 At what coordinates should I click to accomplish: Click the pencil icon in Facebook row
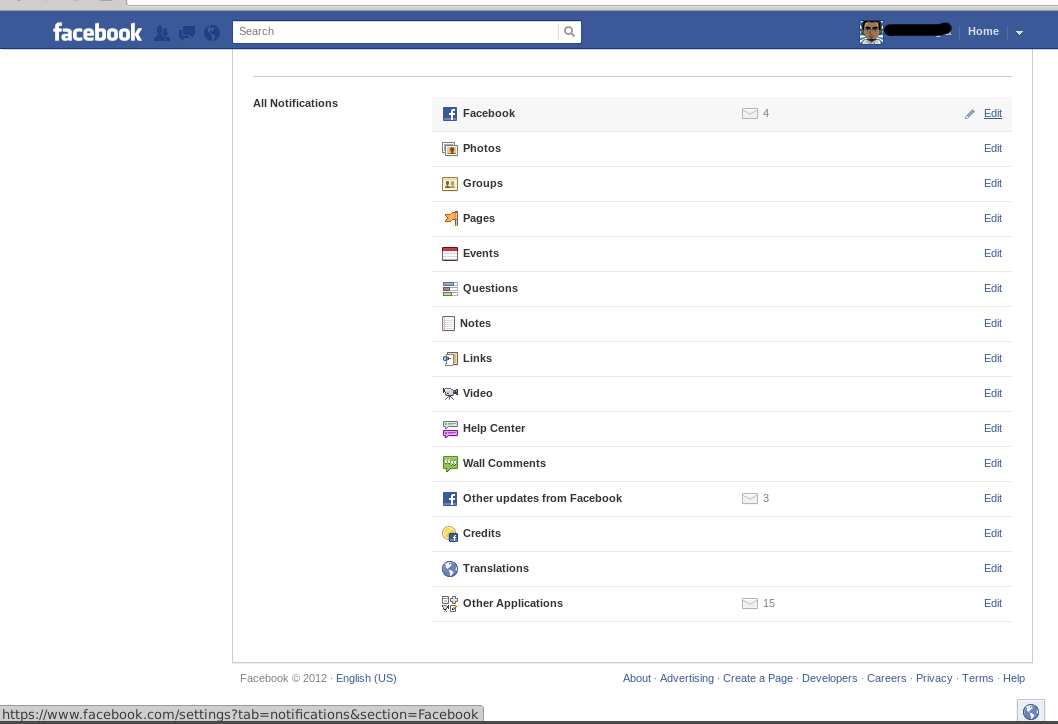pos(970,114)
